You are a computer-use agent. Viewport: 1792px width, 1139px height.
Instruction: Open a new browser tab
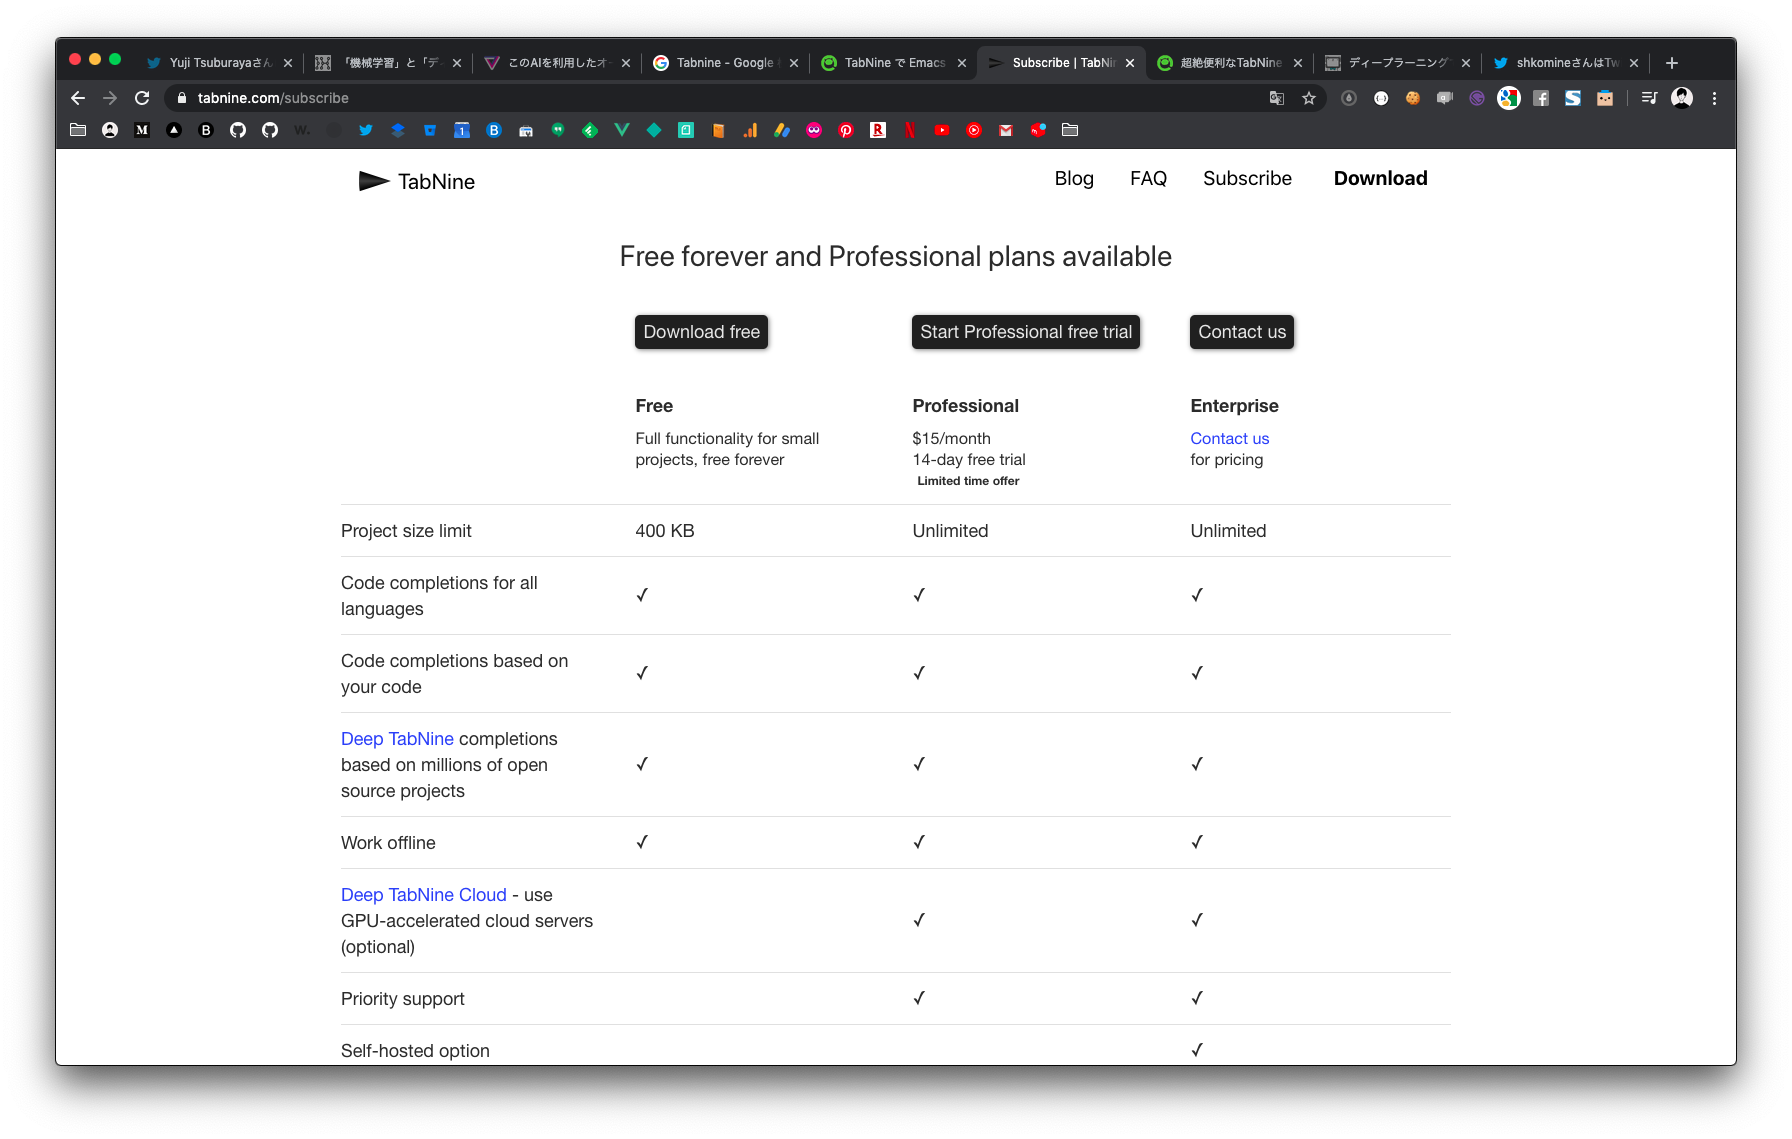[1672, 63]
